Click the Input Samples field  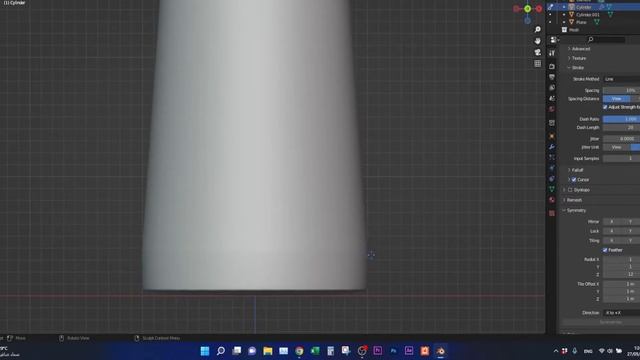621,158
